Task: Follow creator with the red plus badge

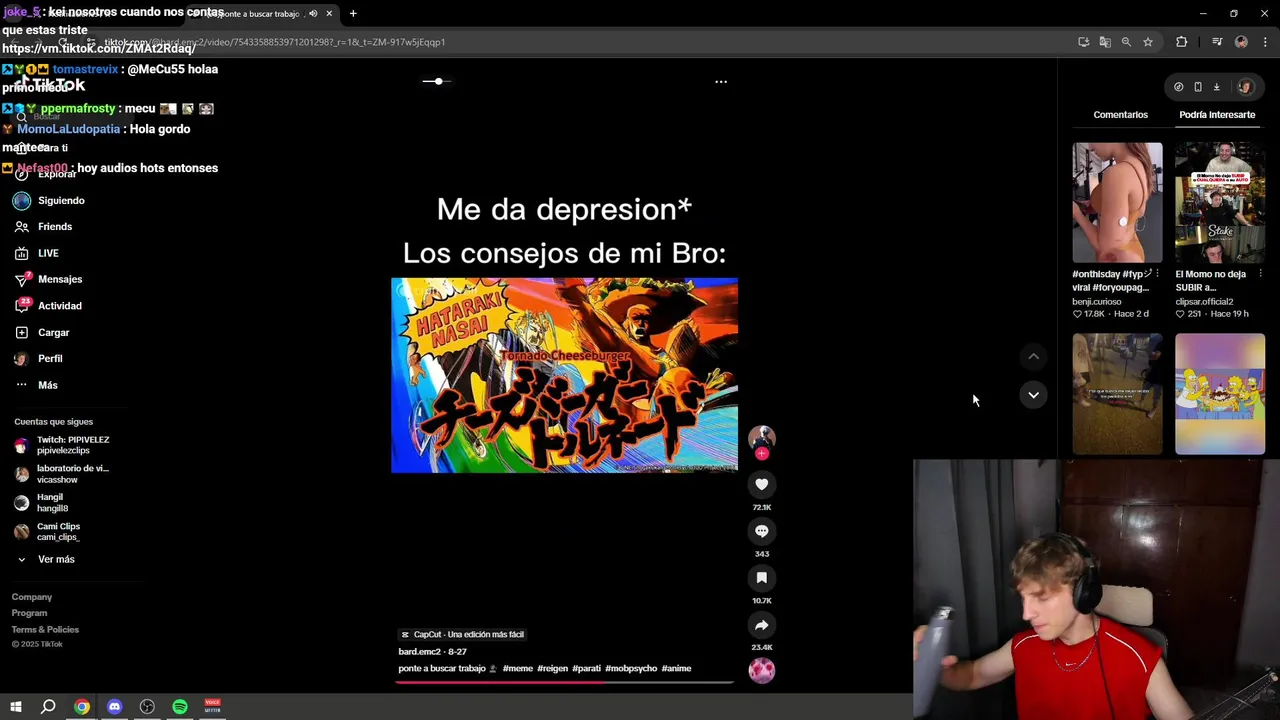Action: pos(761,454)
